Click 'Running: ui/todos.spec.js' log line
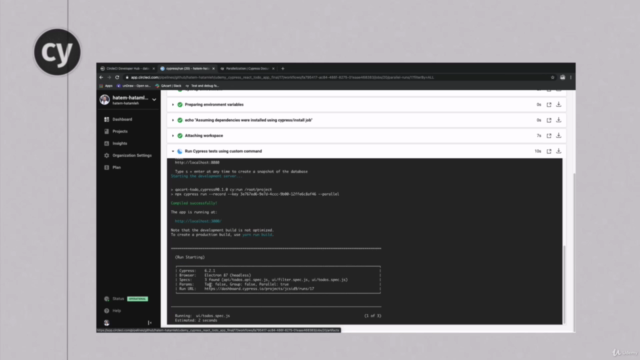 (202, 316)
